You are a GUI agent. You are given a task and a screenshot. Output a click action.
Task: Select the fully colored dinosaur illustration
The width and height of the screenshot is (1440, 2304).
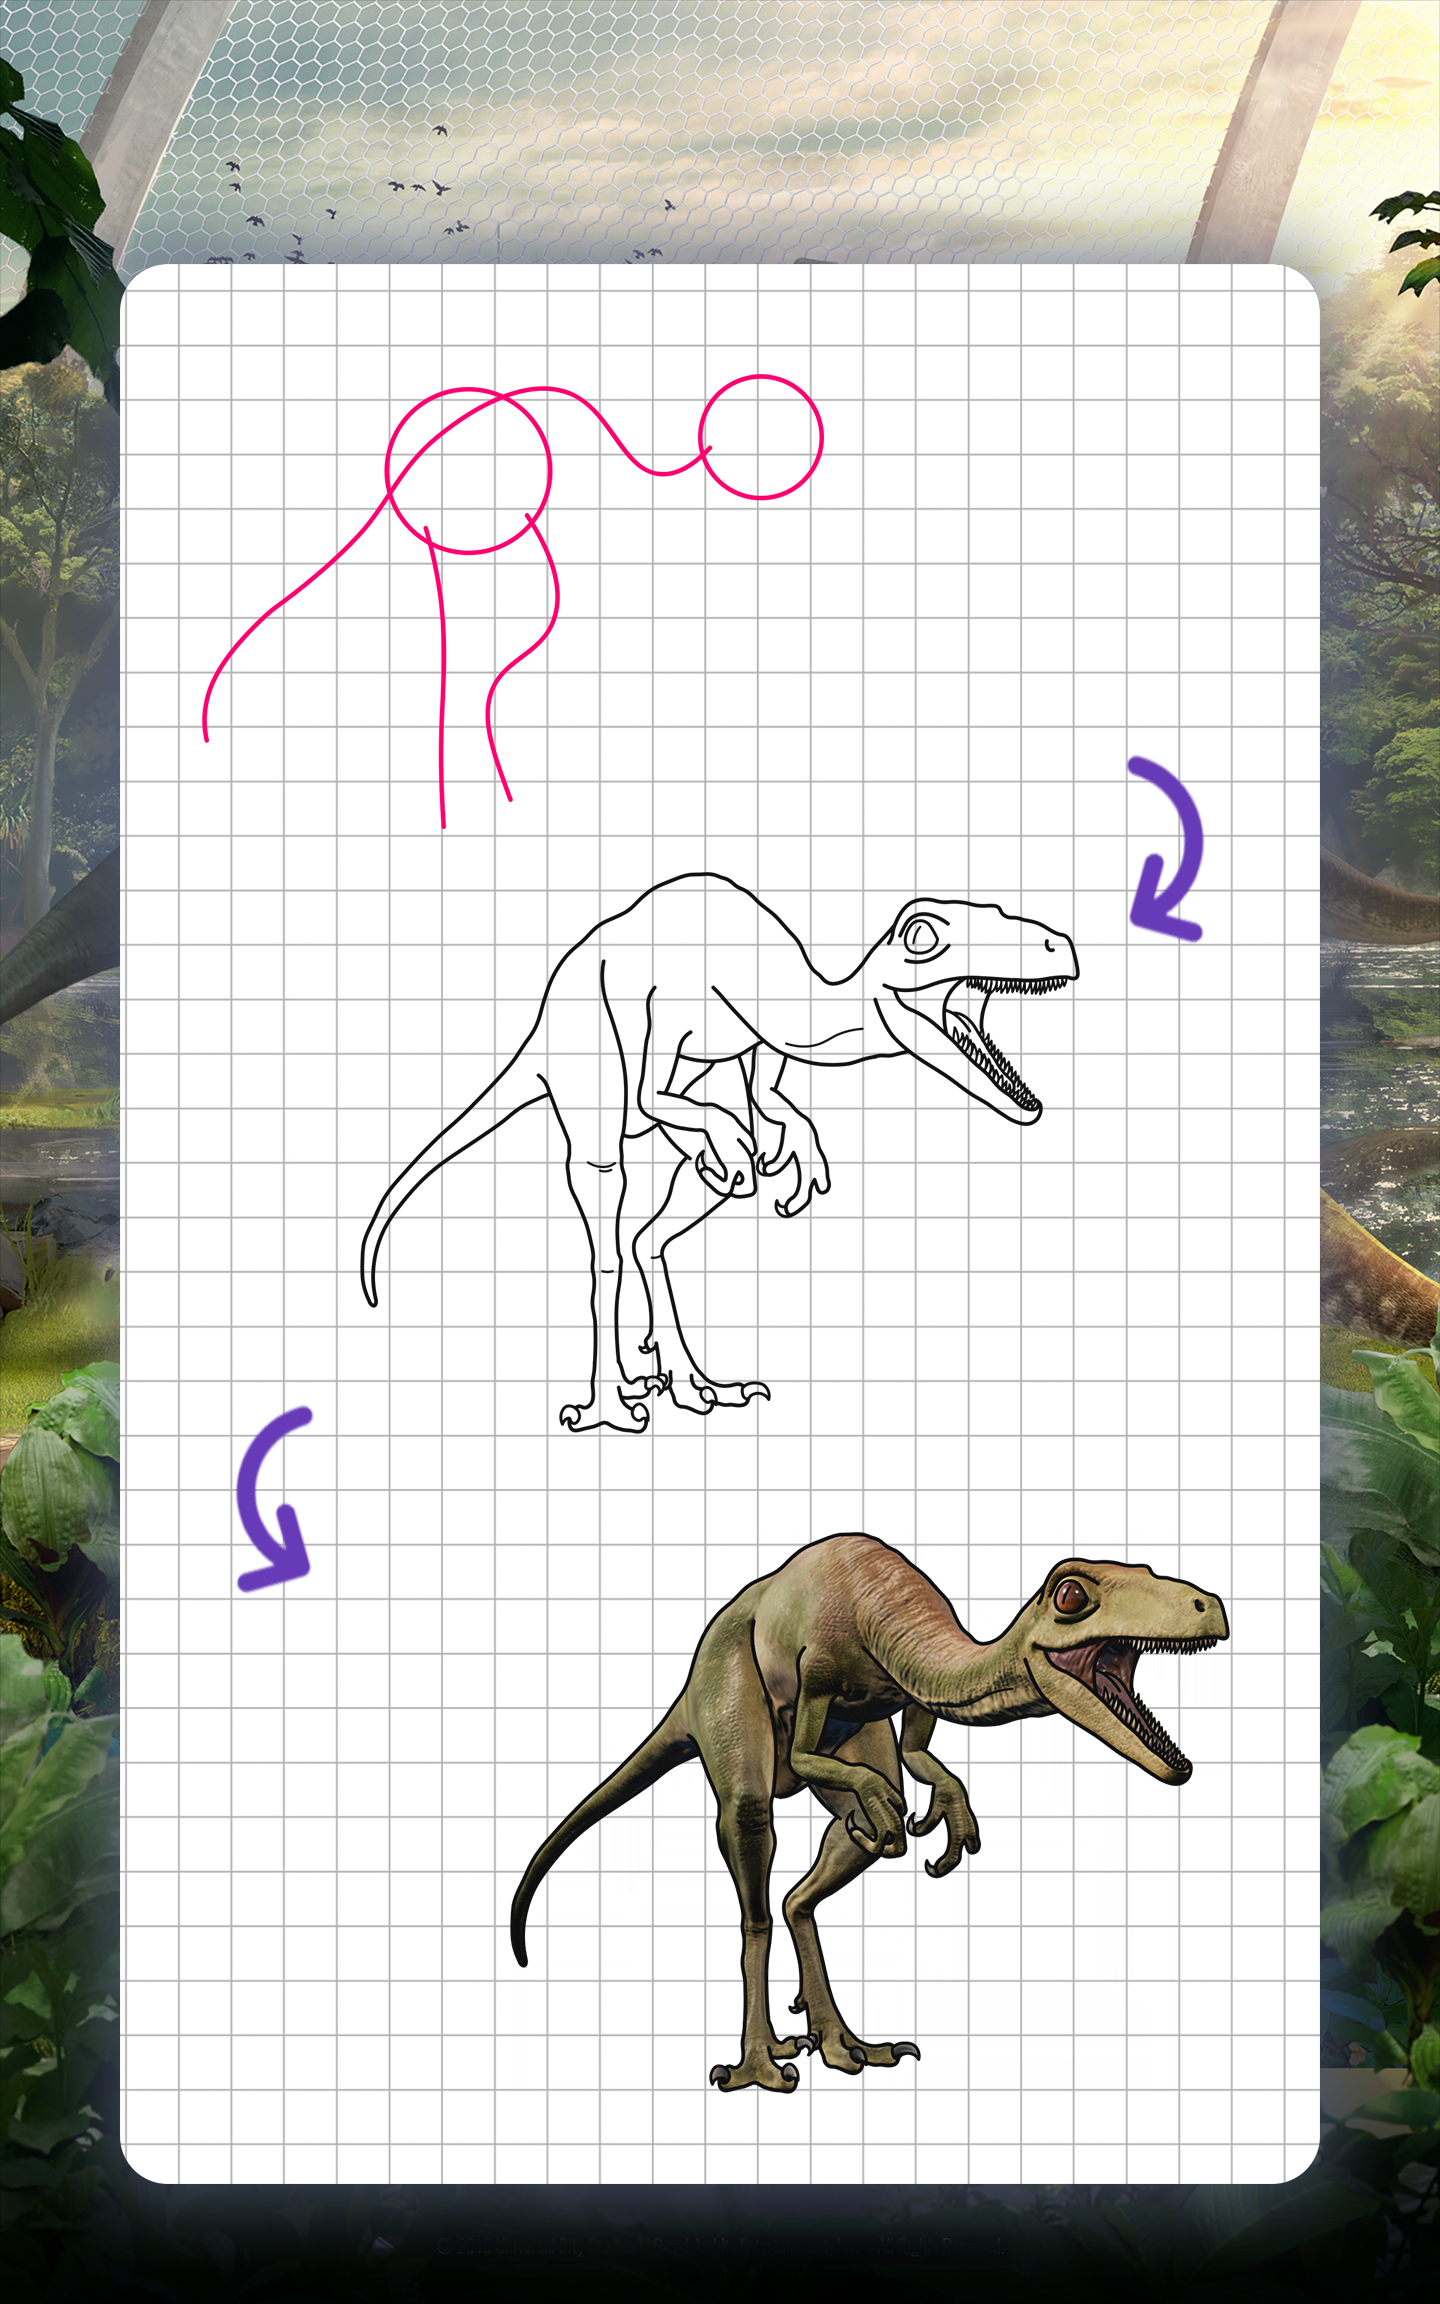tap(870, 1811)
